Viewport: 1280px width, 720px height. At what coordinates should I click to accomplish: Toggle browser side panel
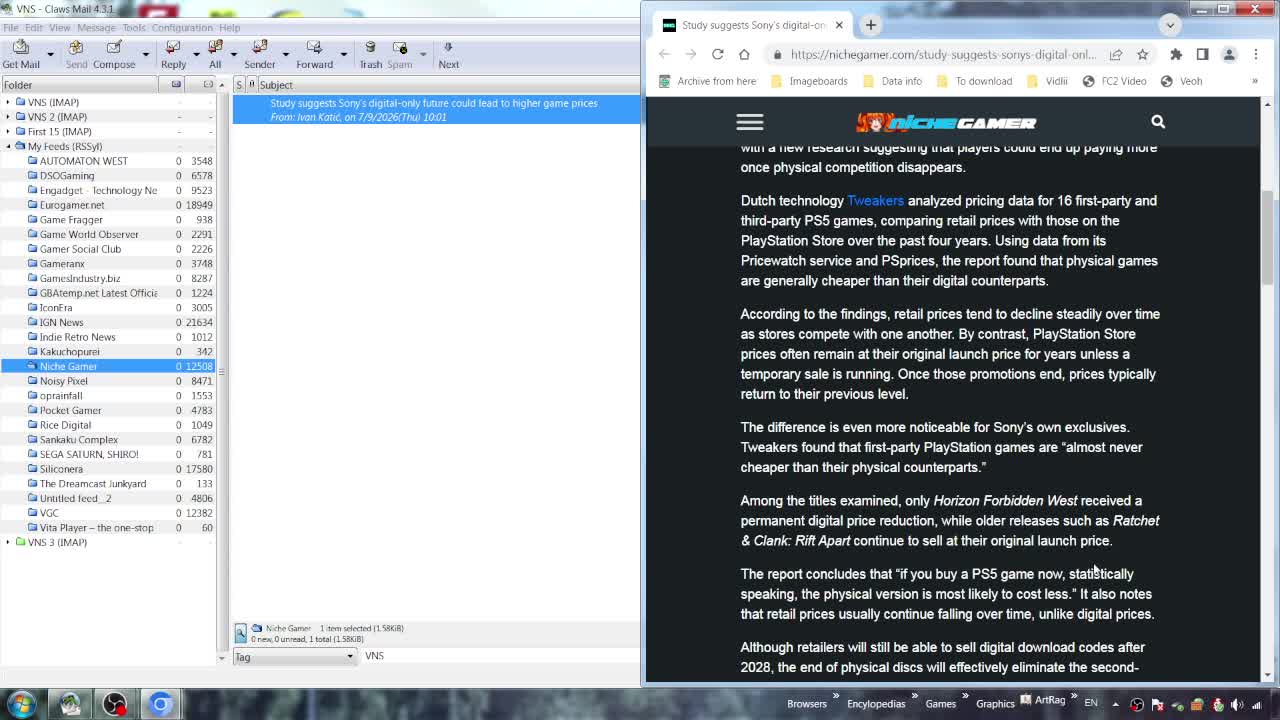click(x=1202, y=55)
